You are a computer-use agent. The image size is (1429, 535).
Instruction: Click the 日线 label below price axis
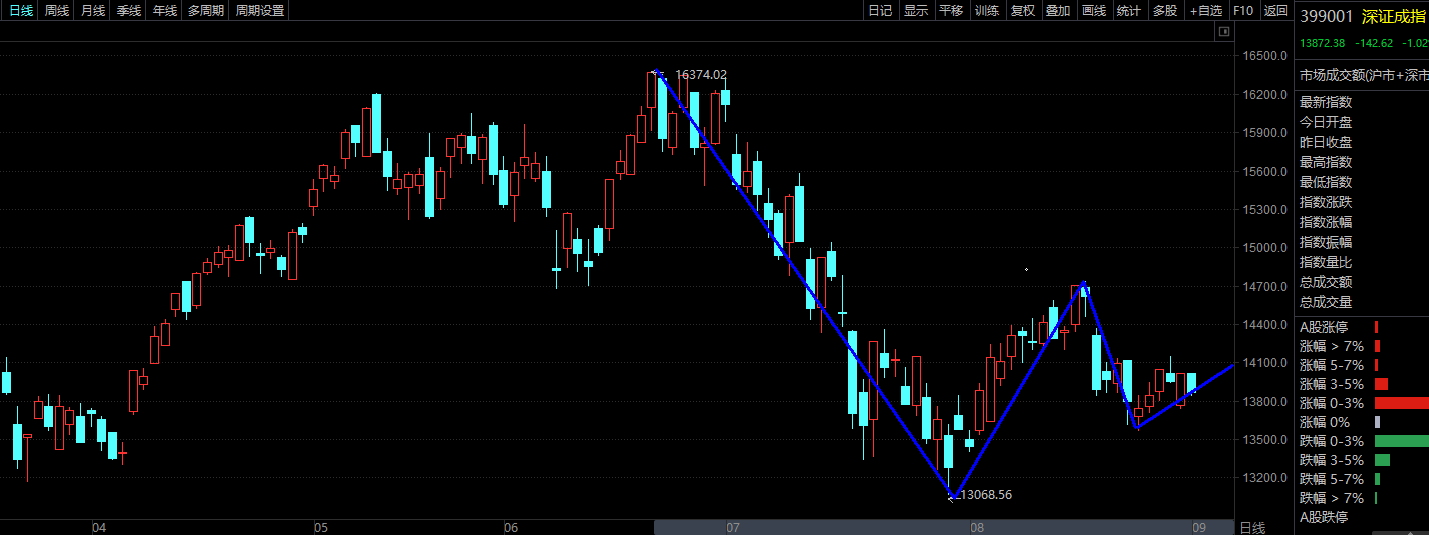[1252, 527]
